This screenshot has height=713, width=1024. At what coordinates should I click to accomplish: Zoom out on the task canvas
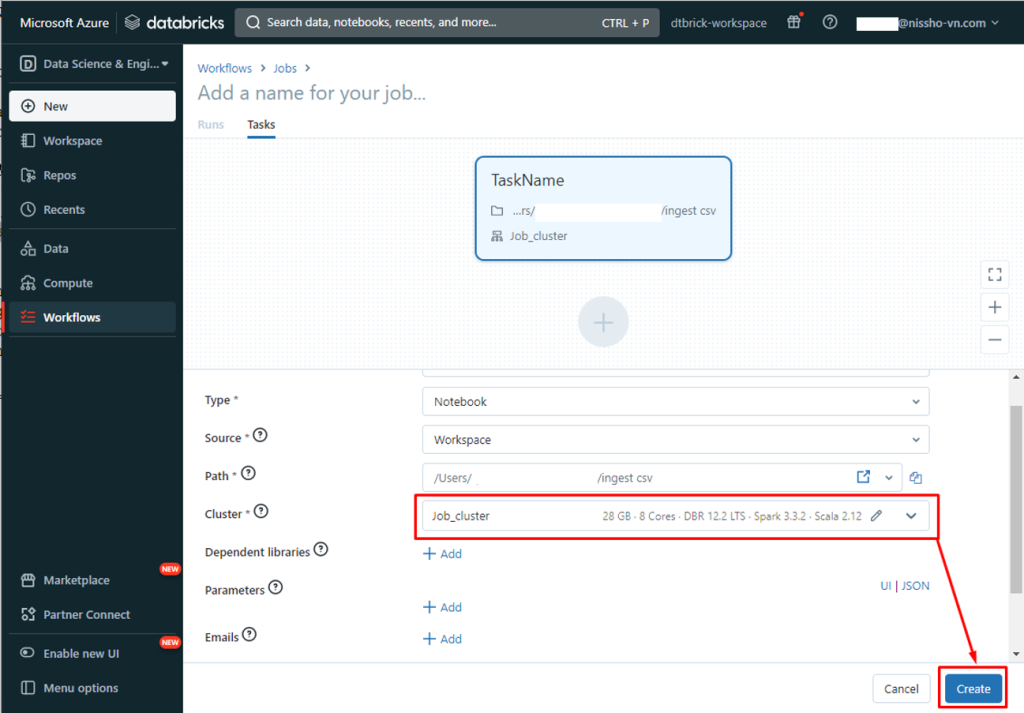click(994, 340)
